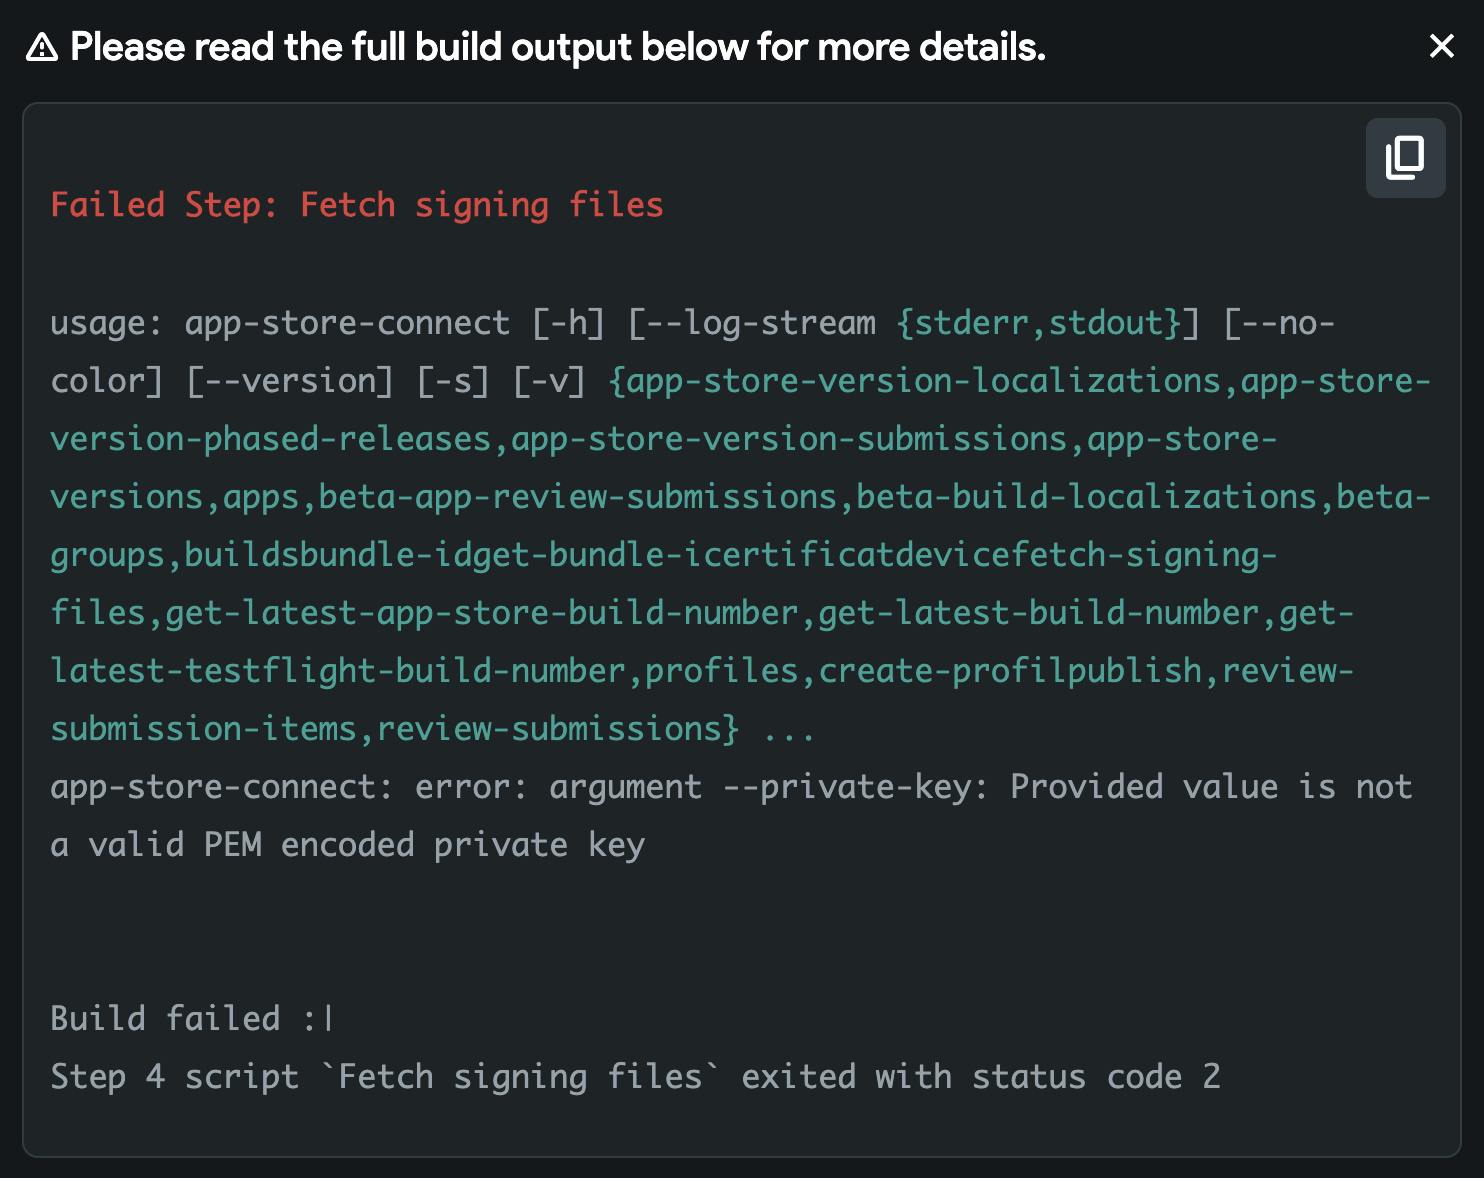Click 'a valid PEM encoded private key' text
The width and height of the screenshot is (1484, 1178).
(347, 845)
